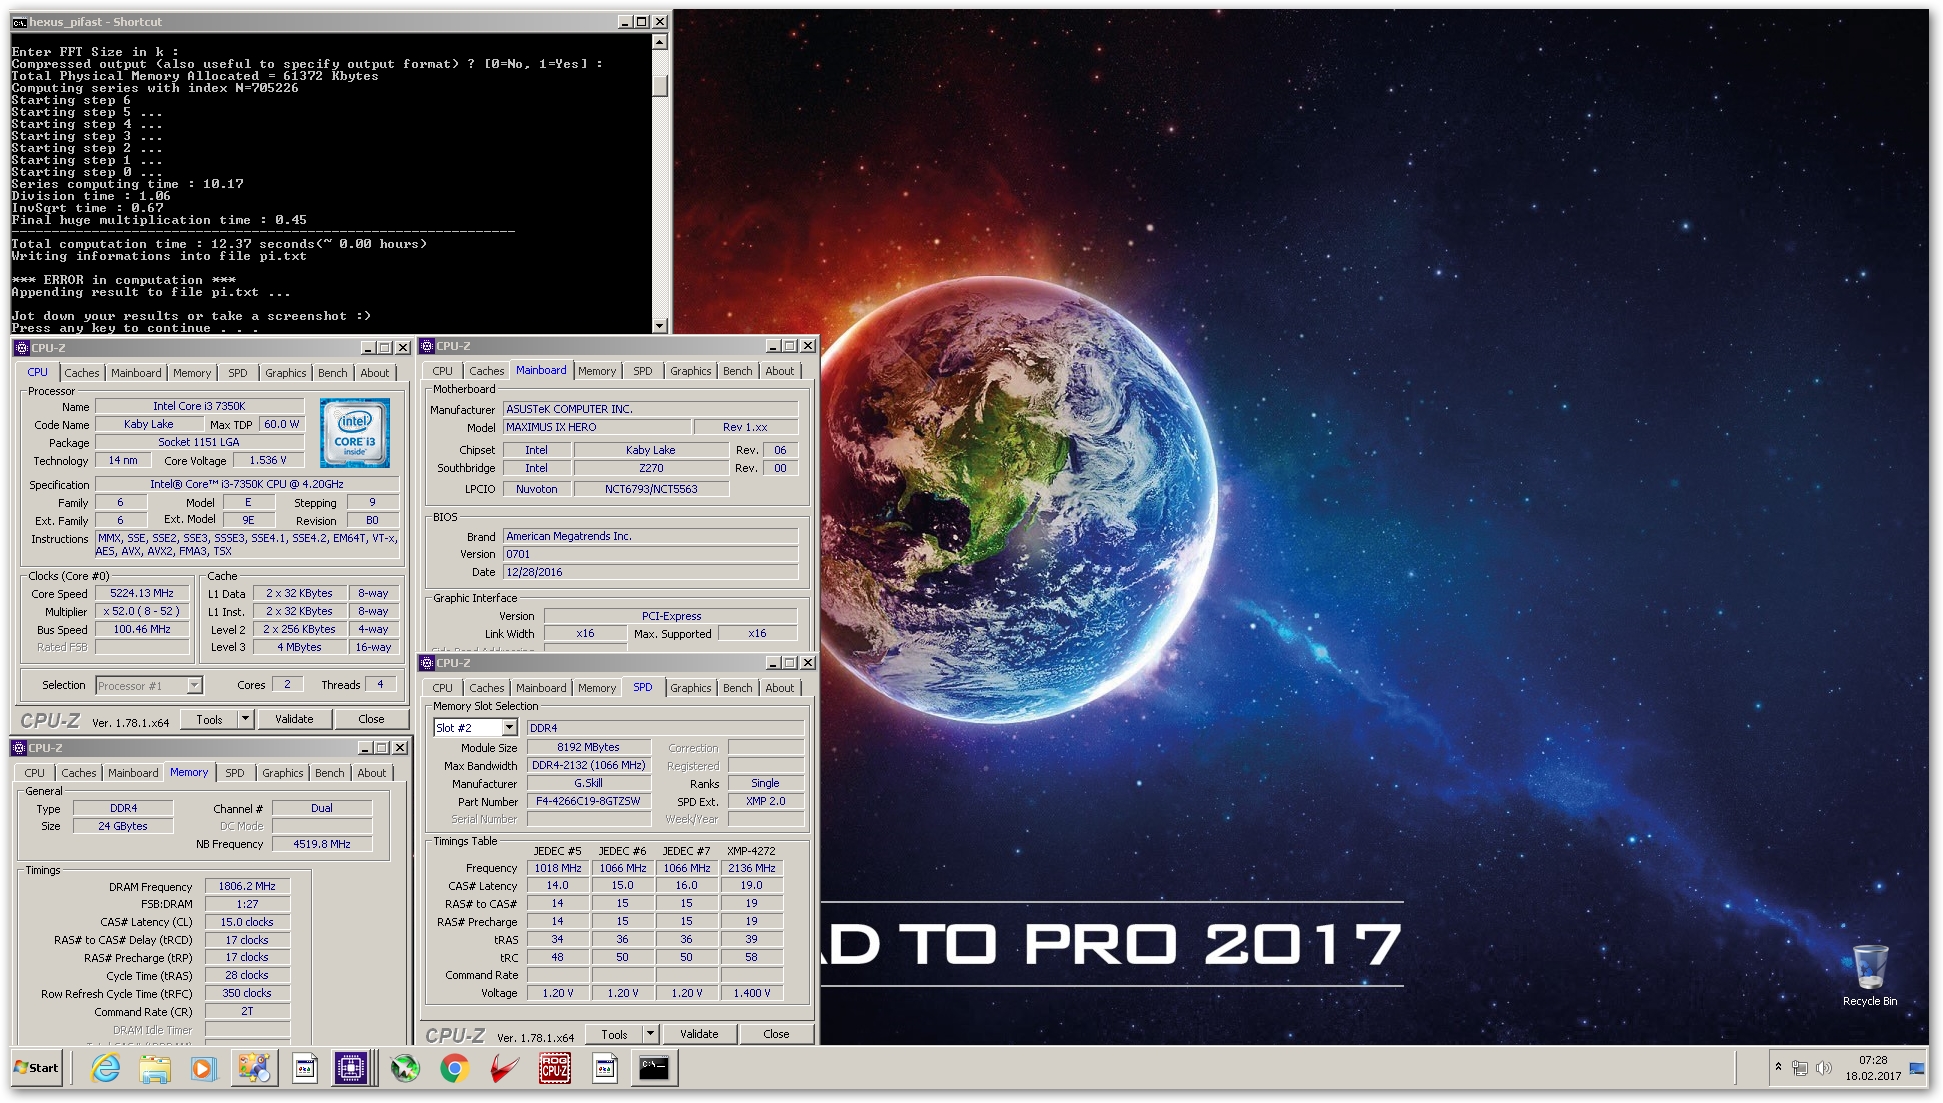Open About tab in Mainboard window
This screenshot has height=1103, width=1943.
coord(780,371)
